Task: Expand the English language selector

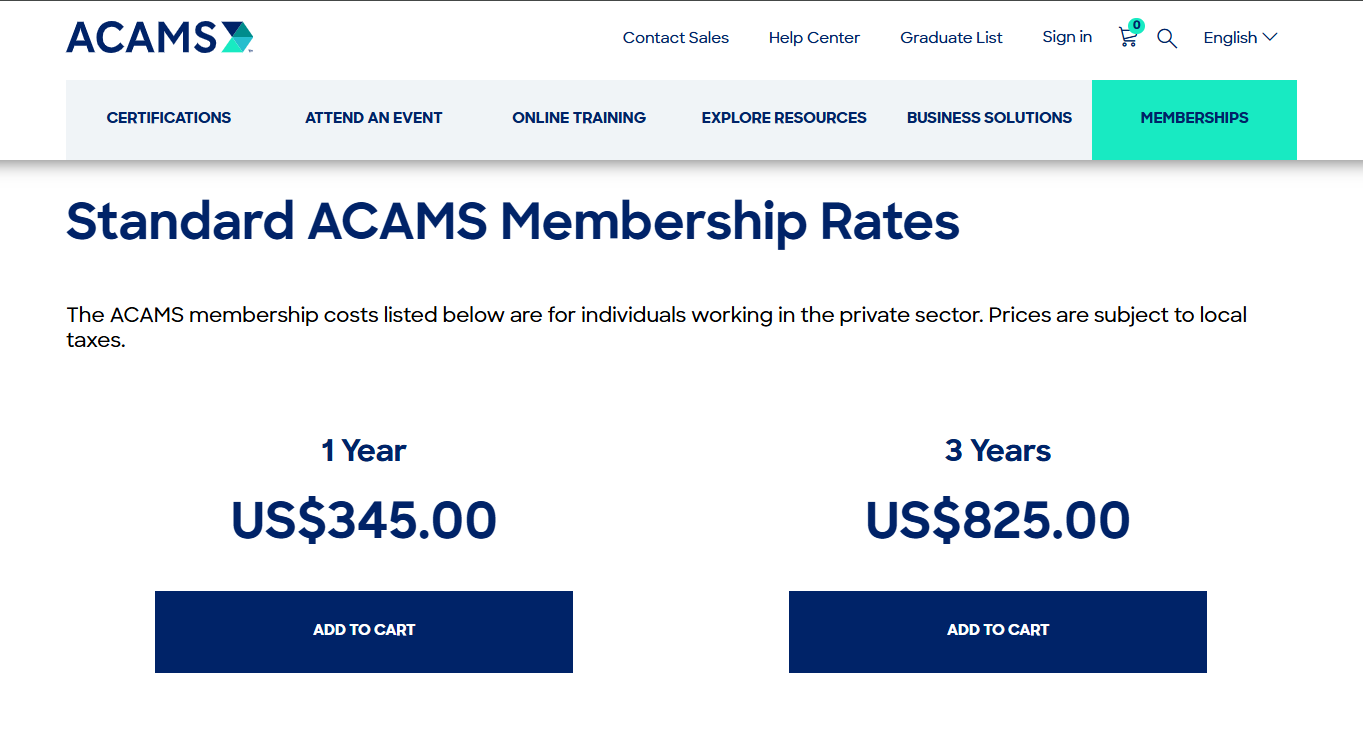Action: point(1238,37)
